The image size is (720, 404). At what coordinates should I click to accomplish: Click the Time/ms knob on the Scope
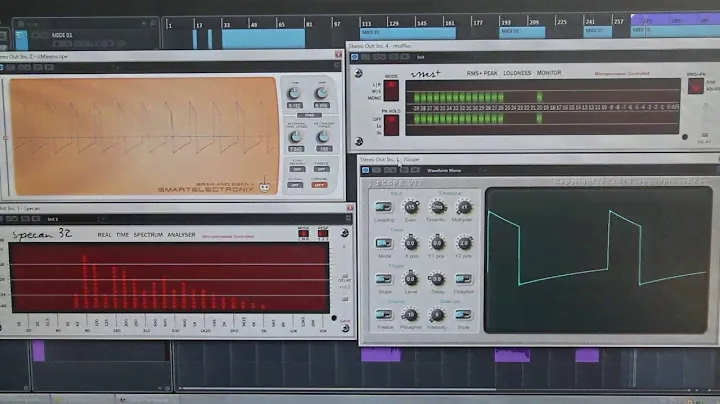pyautogui.click(x=437, y=207)
